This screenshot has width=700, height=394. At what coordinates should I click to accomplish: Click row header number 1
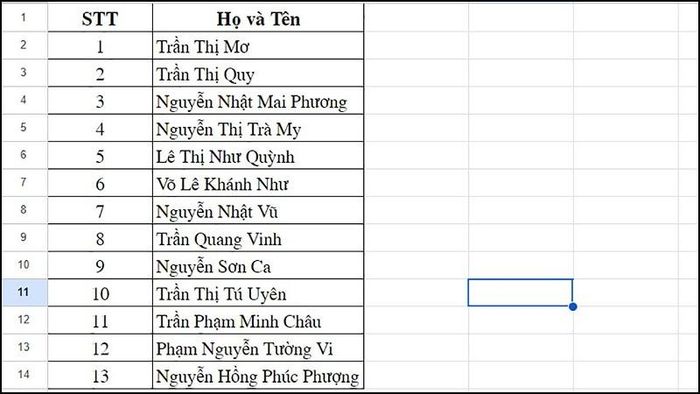pyautogui.click(x=24, y=18)
